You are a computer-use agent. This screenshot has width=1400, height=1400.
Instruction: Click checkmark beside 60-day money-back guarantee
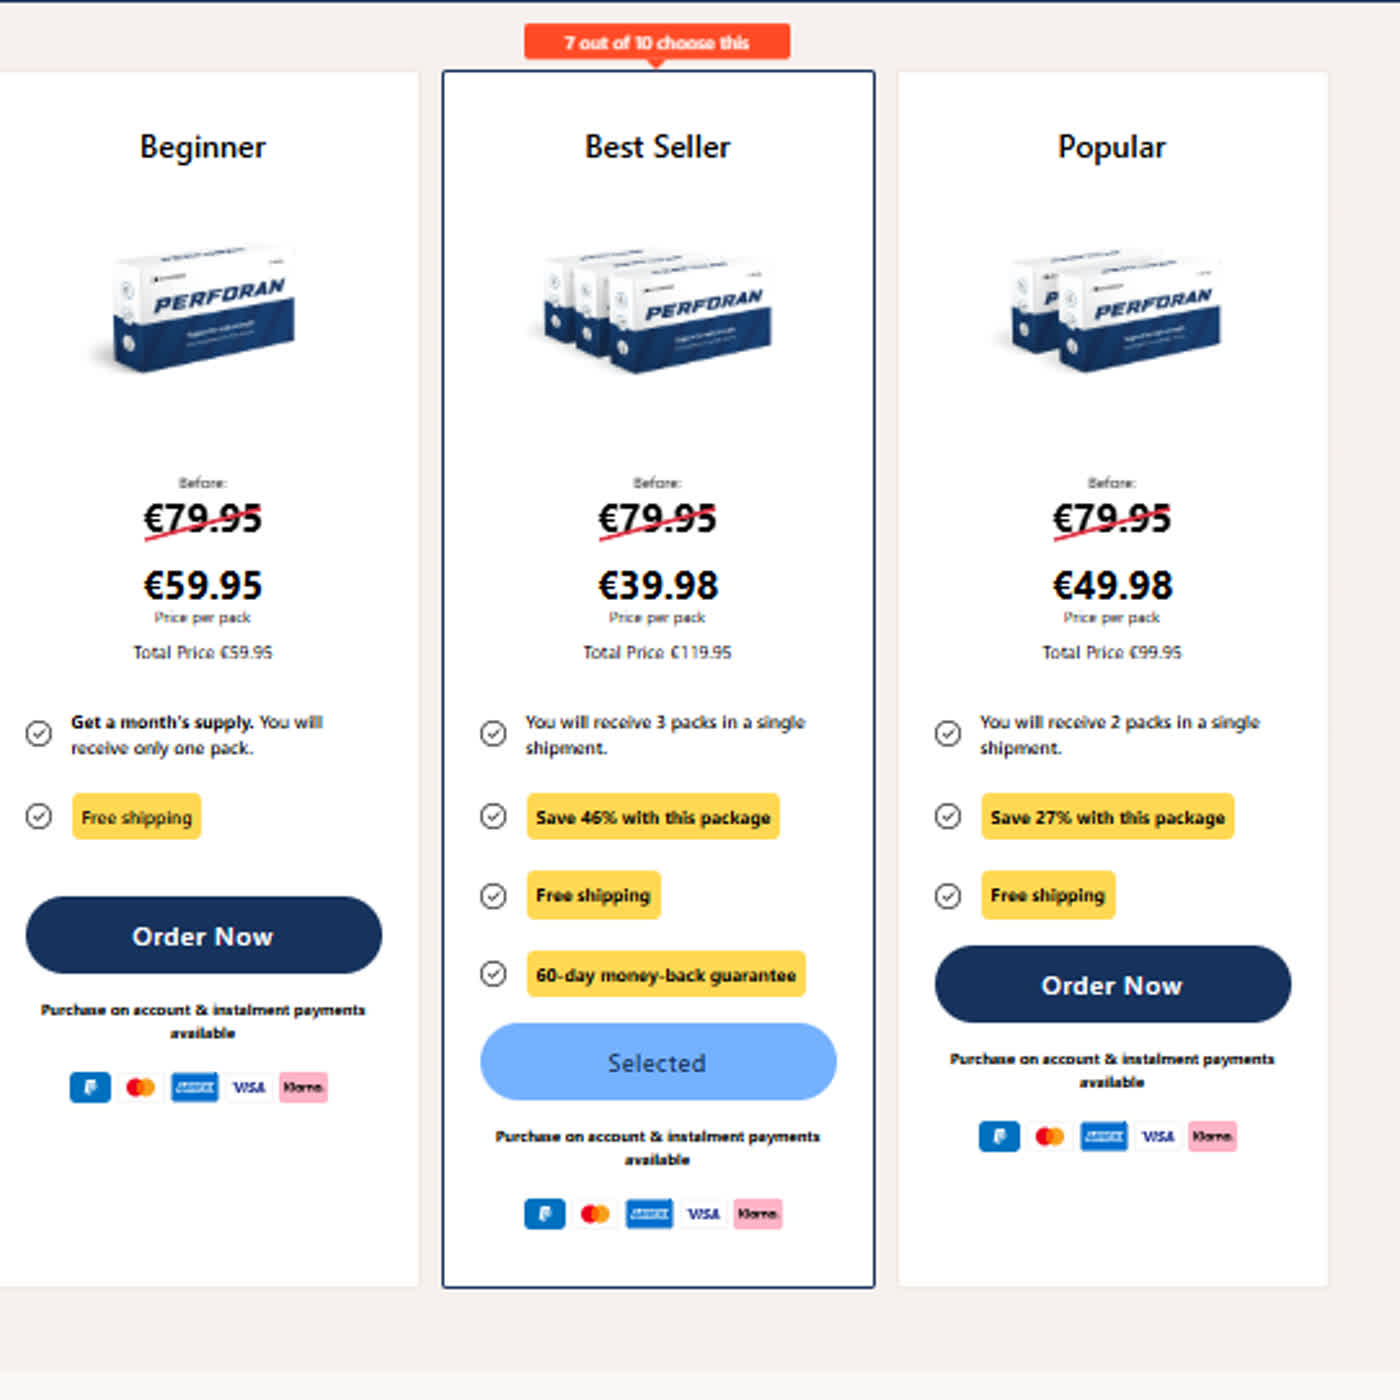[x=493, y=974]
